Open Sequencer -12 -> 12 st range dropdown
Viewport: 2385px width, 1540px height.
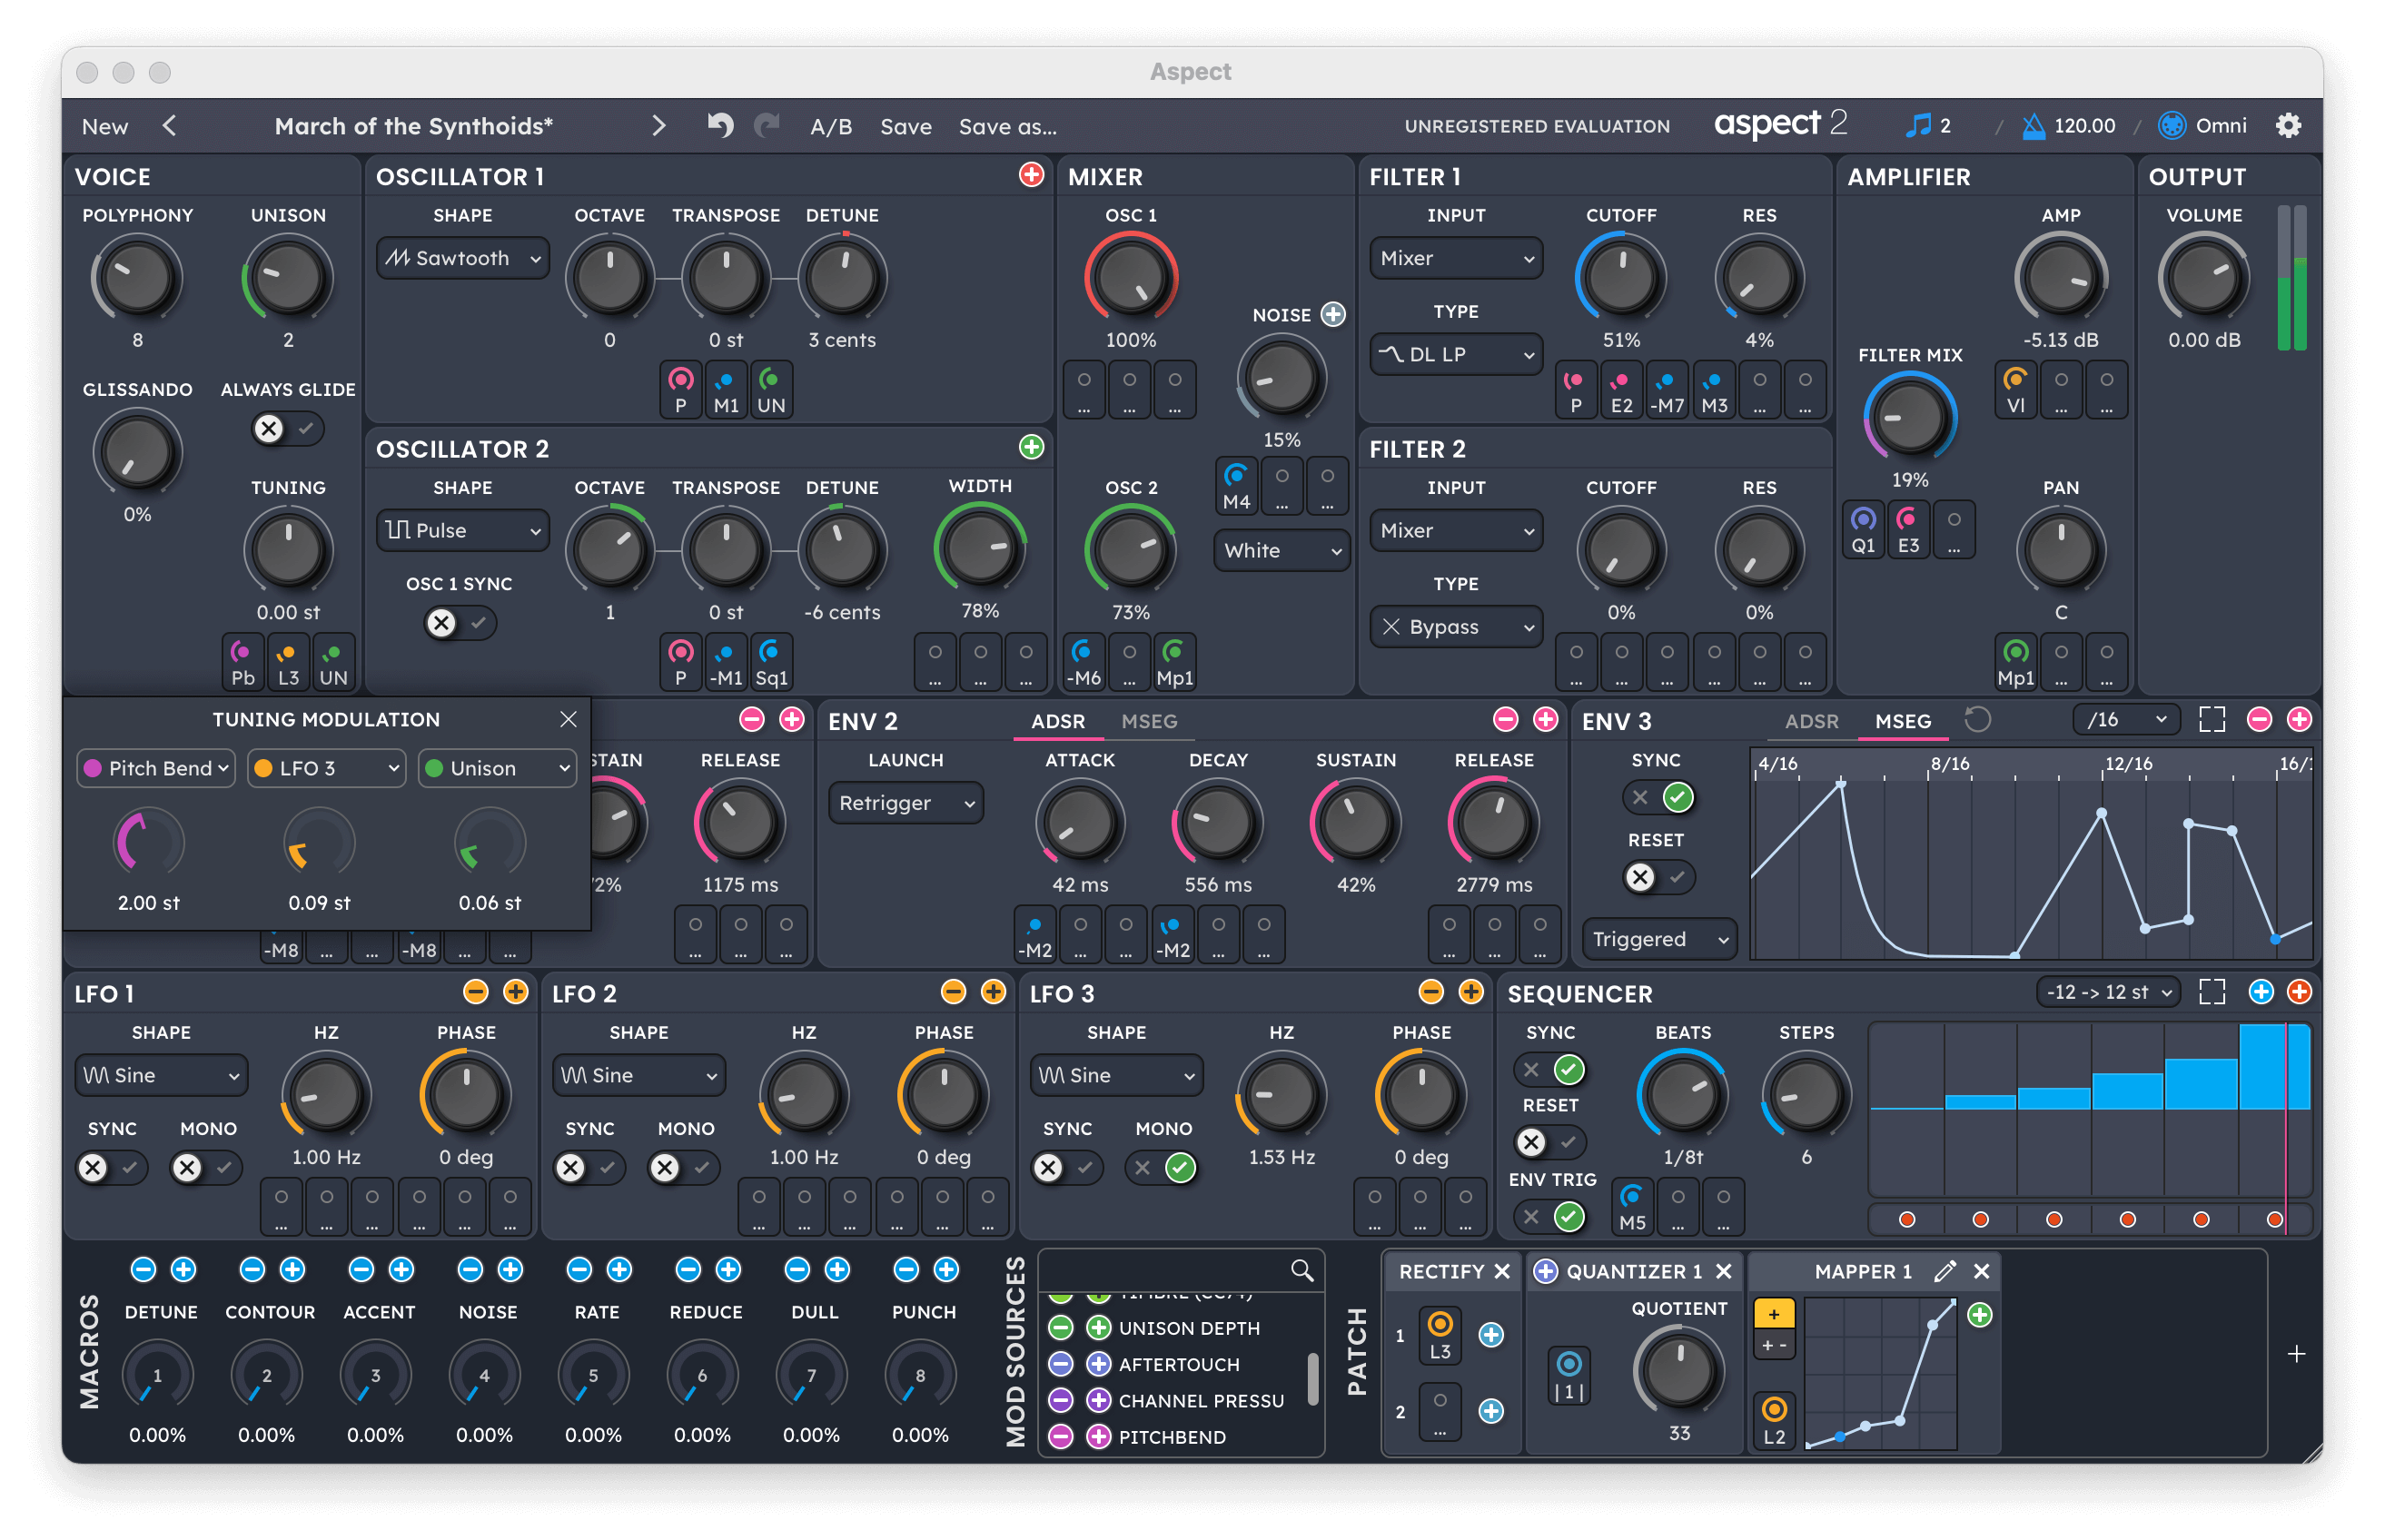(x=2107, y=991)
